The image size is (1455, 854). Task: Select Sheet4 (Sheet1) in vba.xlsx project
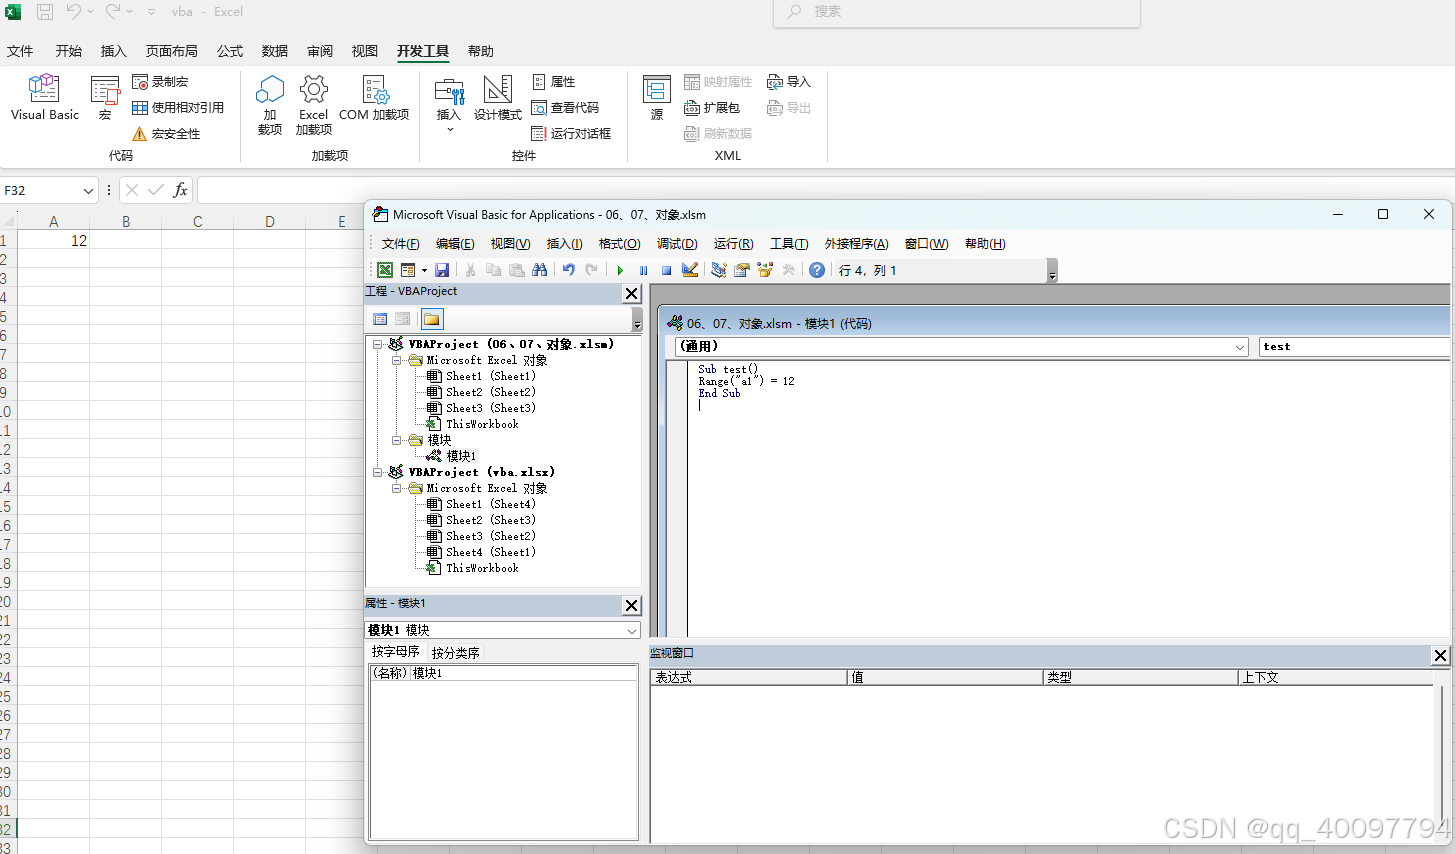(x=490, y=552)
